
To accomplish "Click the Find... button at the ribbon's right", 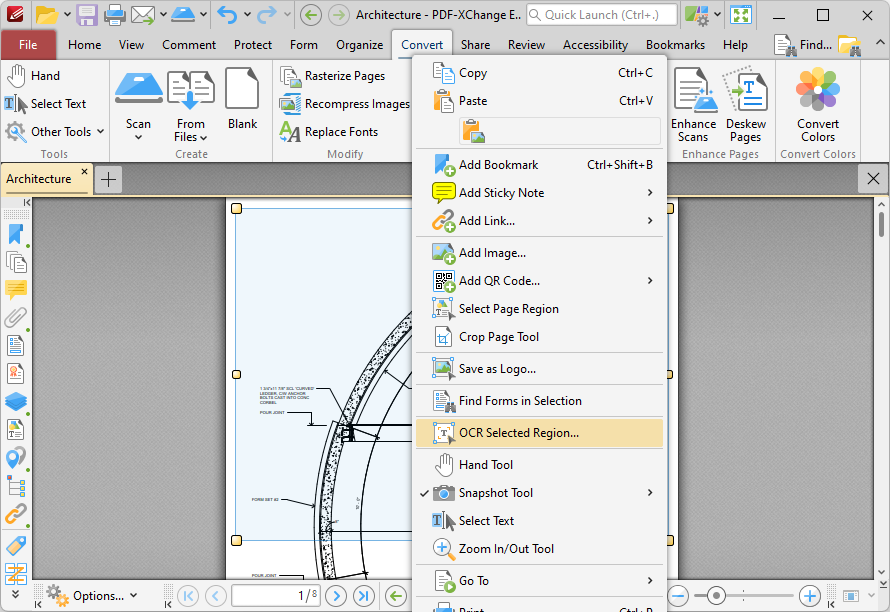I will pyautogui.click(x=803, y=45).
